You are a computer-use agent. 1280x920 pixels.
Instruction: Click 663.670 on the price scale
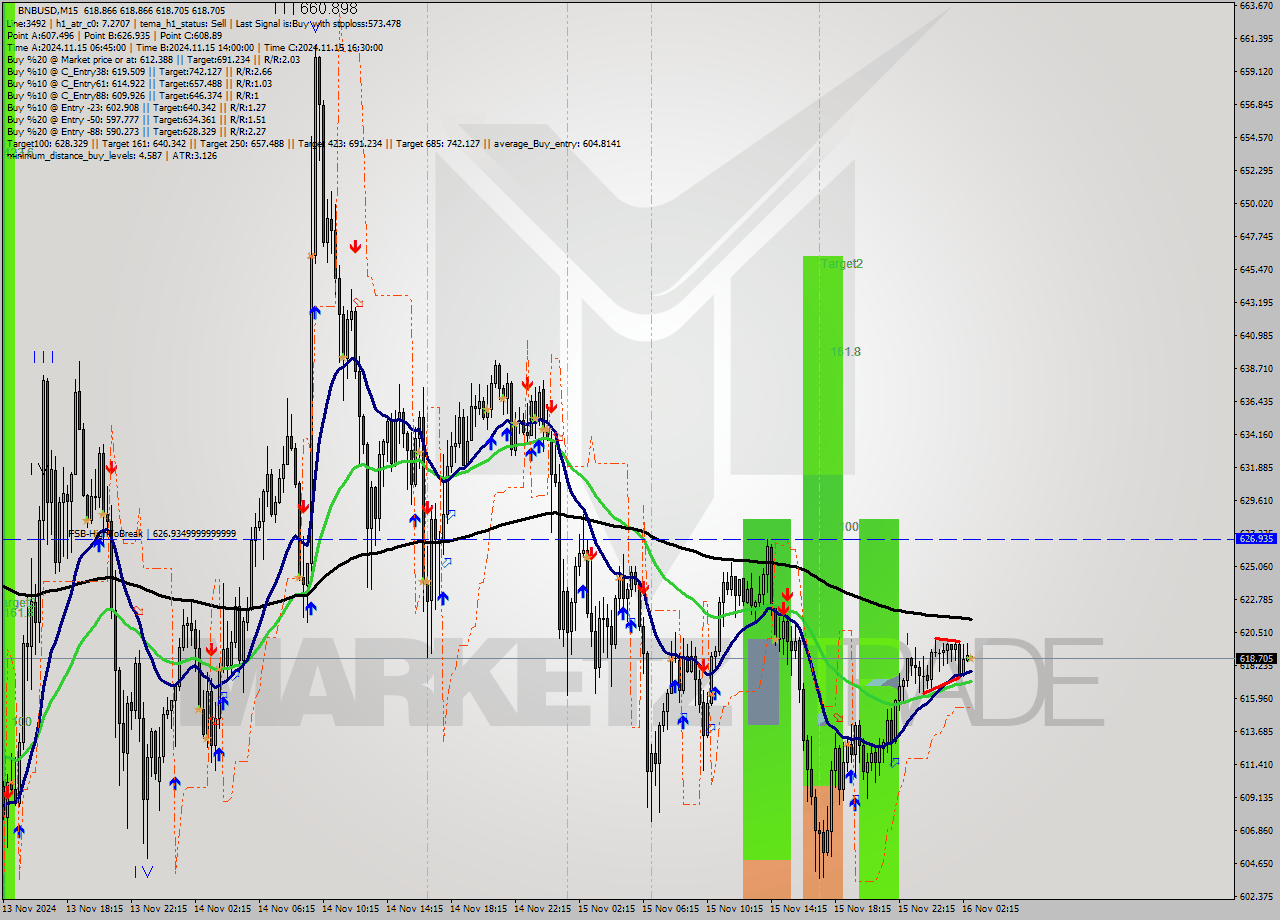(x=1255, y=5)
